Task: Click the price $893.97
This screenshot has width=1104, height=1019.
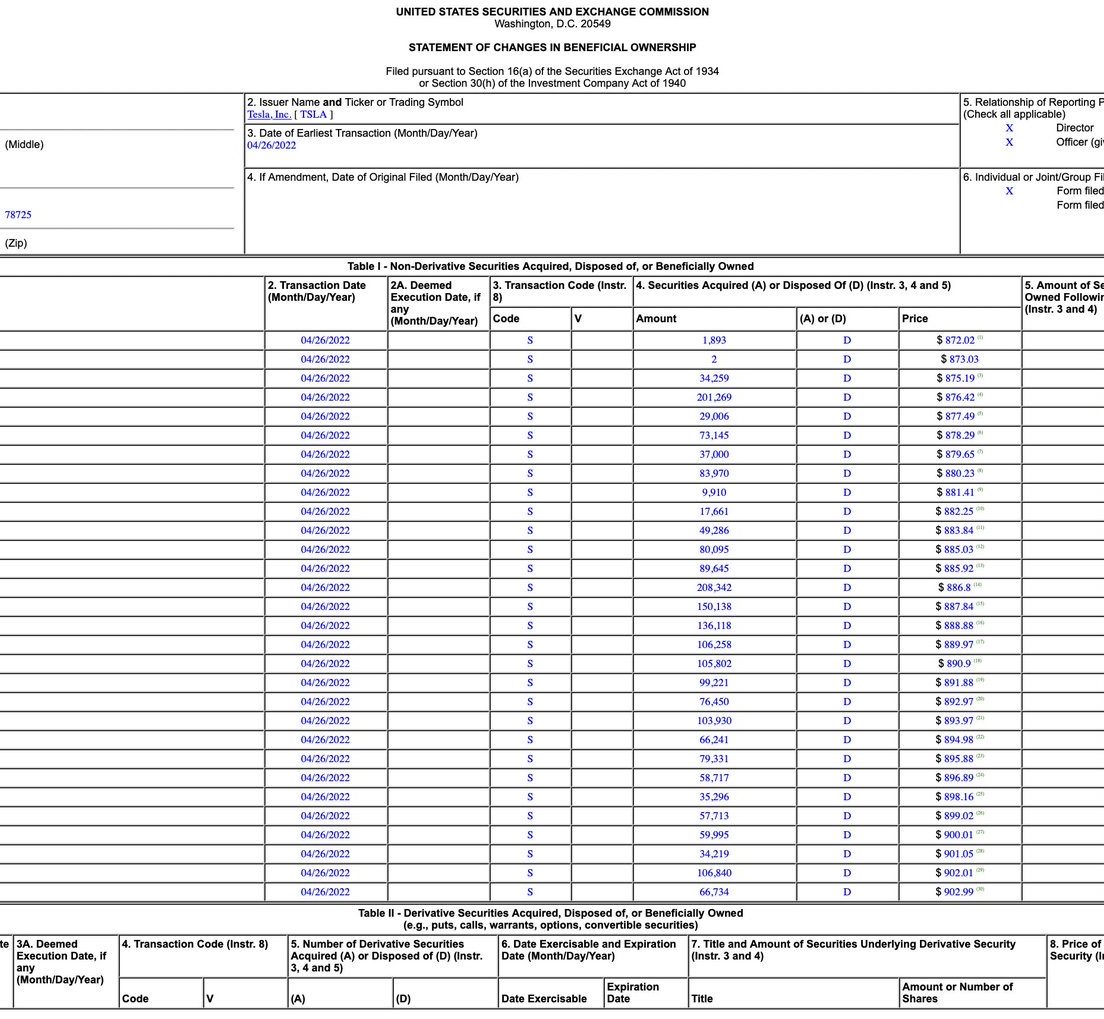Action: [x=955, y=720]
